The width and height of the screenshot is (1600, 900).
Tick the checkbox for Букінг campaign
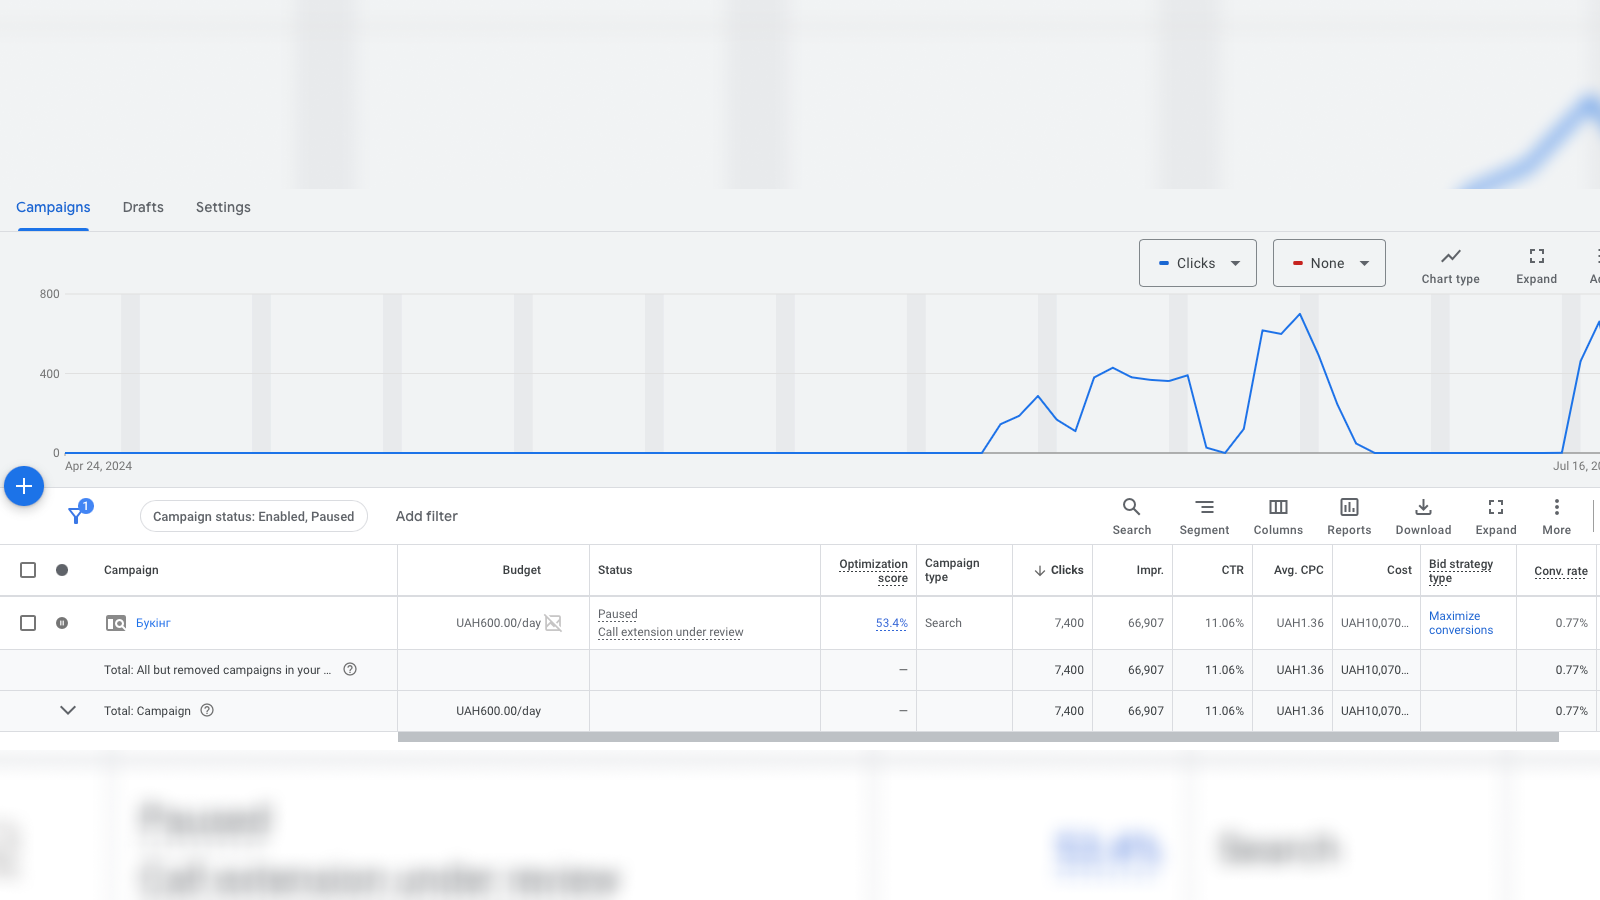click(28, 623)
